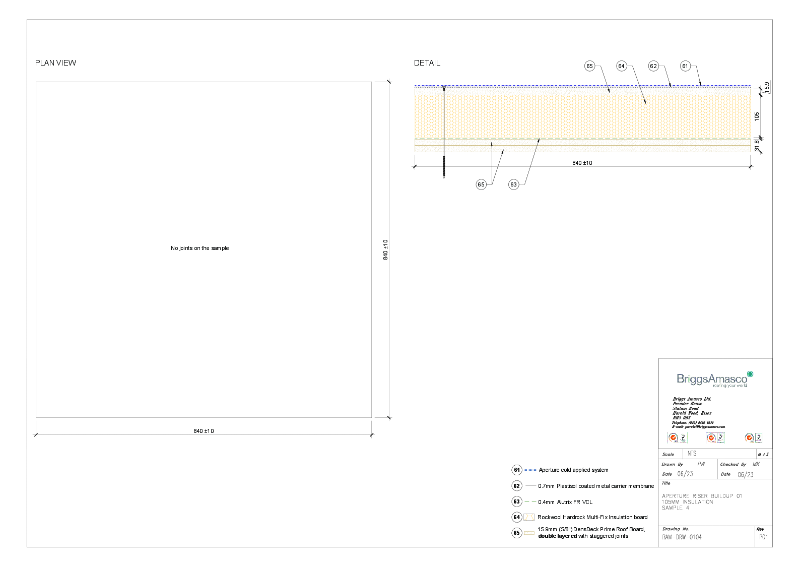Click legend marker 03 beside Alutrix VCL
This screenshot has height=566, width=800.
(517, 501)
